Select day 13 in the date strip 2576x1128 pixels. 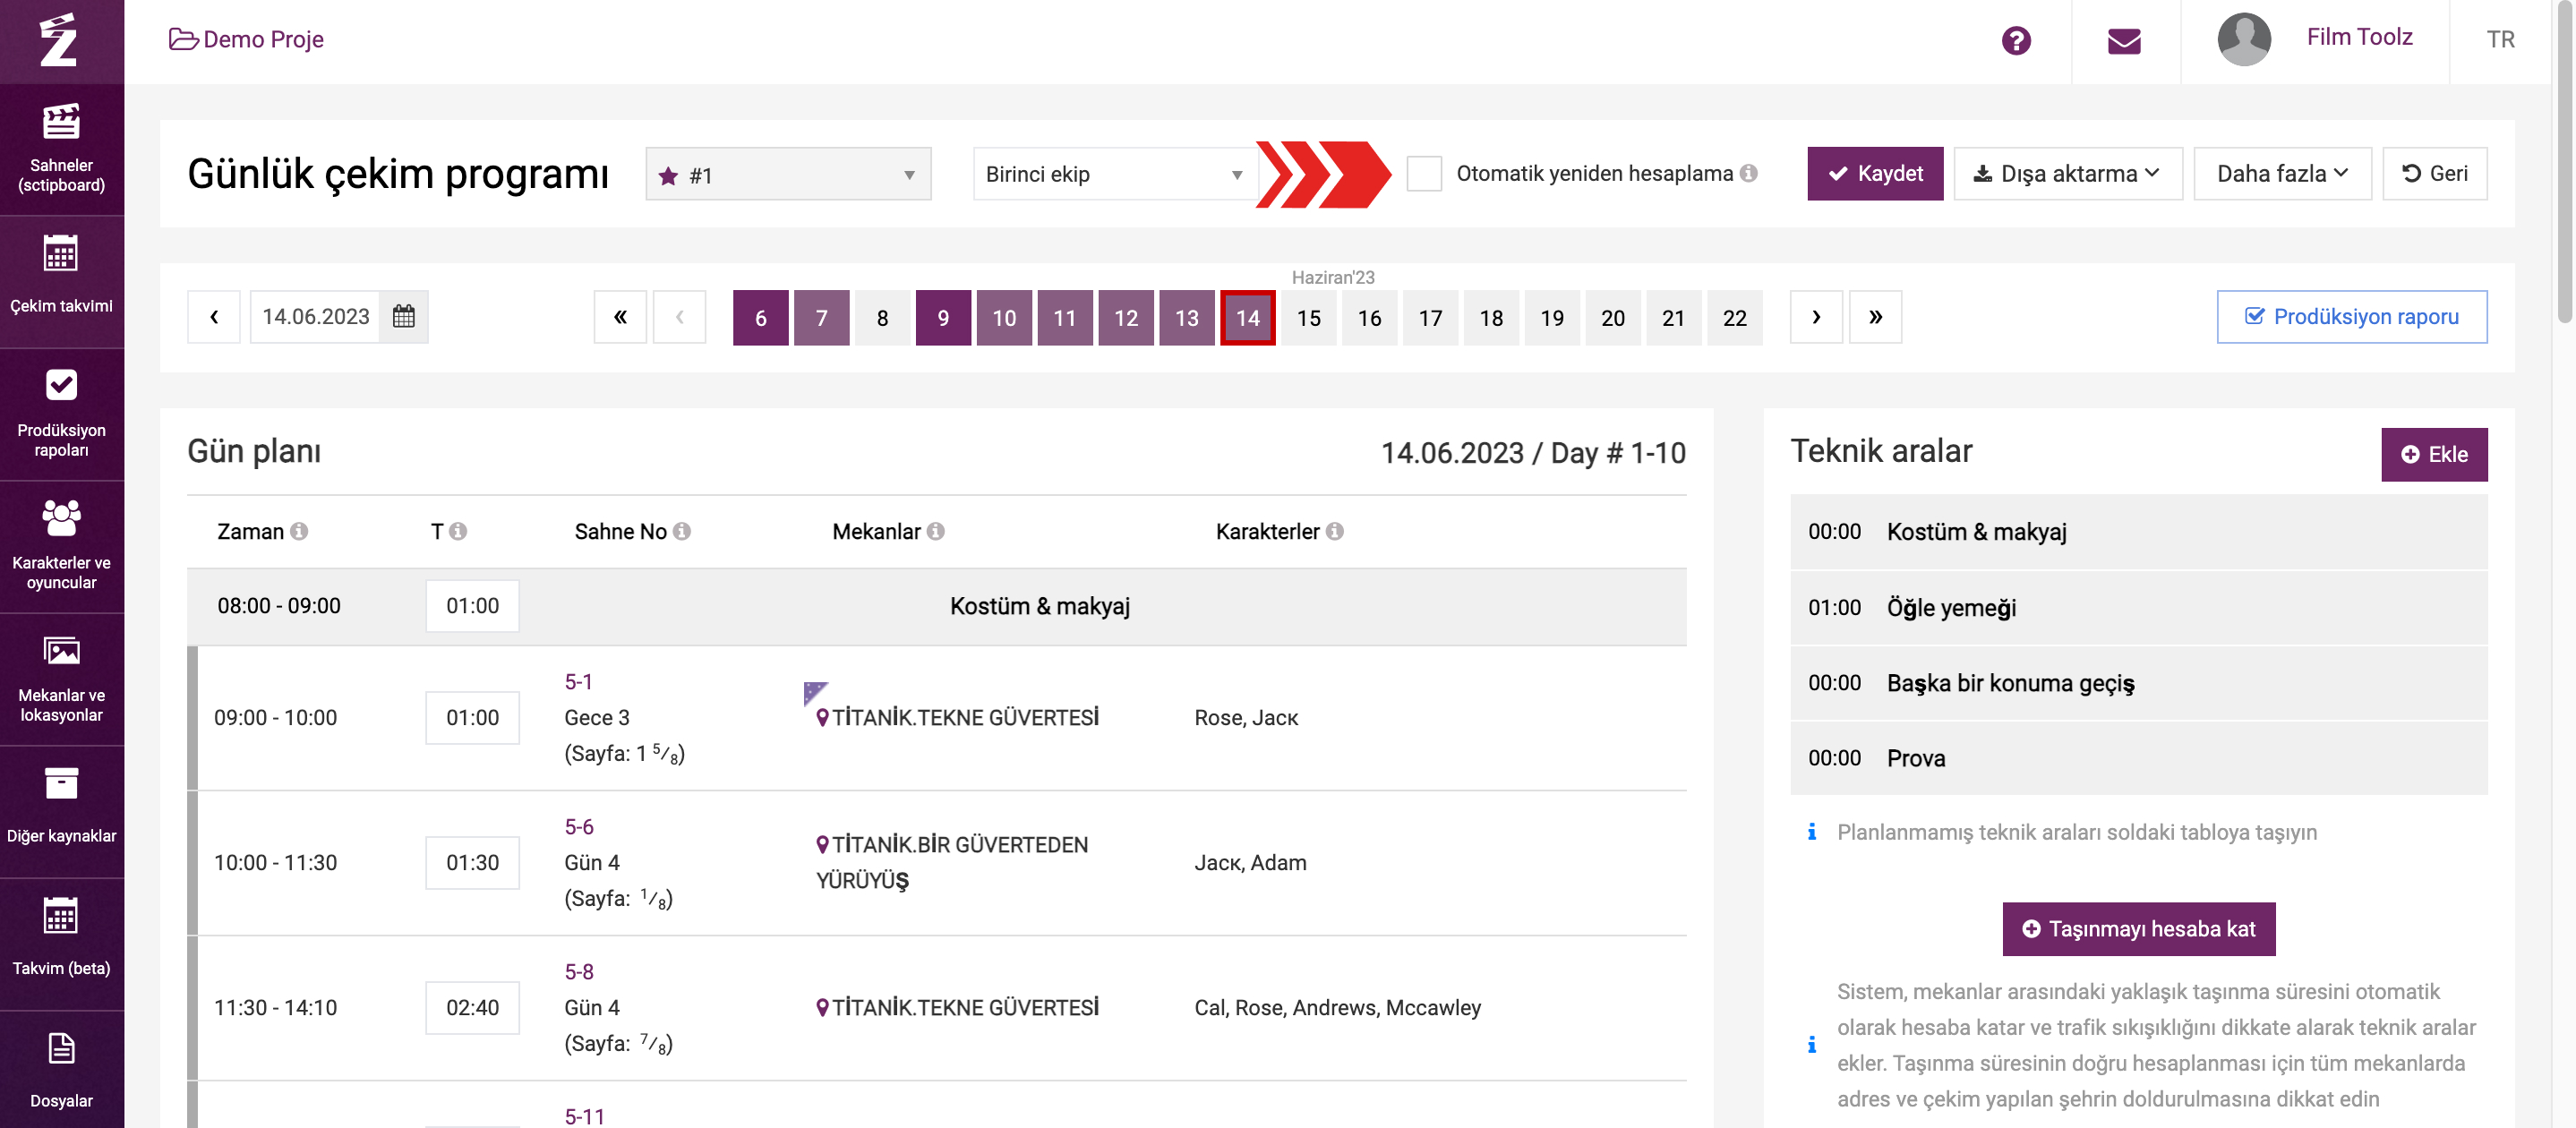[x=1187, y=318]
